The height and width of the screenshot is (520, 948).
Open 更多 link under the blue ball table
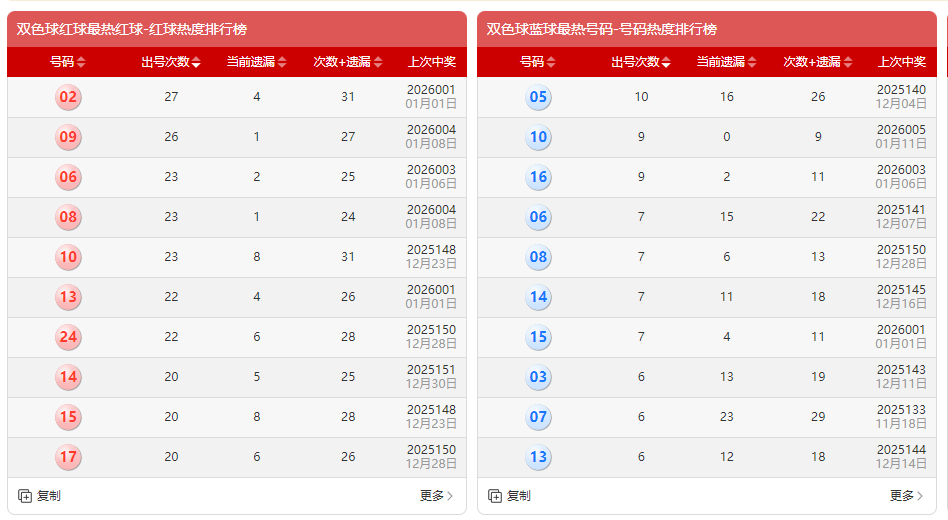coord(906,496)
